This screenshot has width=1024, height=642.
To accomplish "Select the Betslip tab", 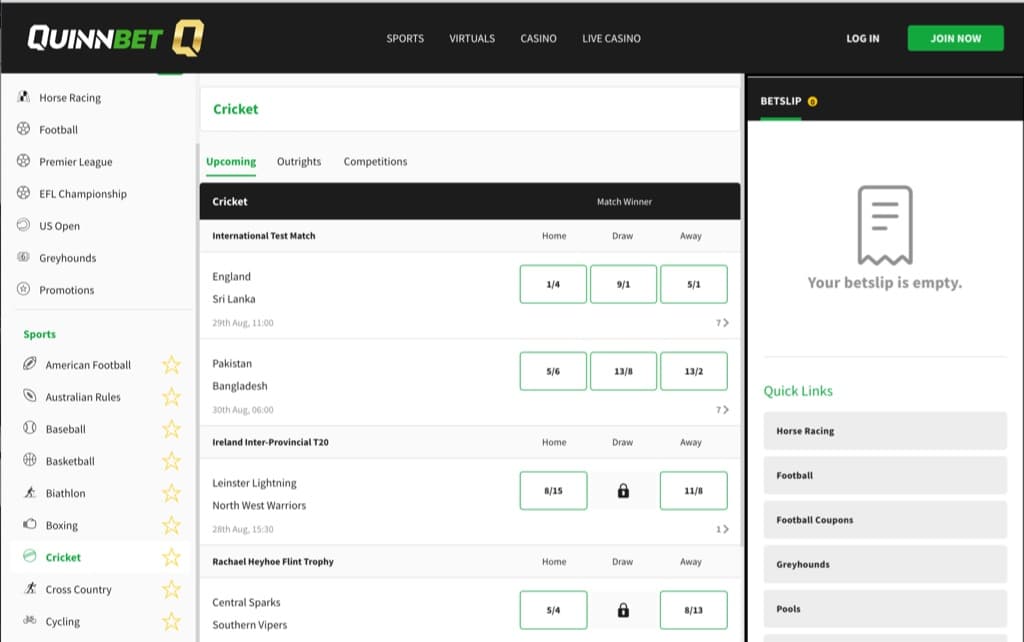I will [x=780, y=101].
